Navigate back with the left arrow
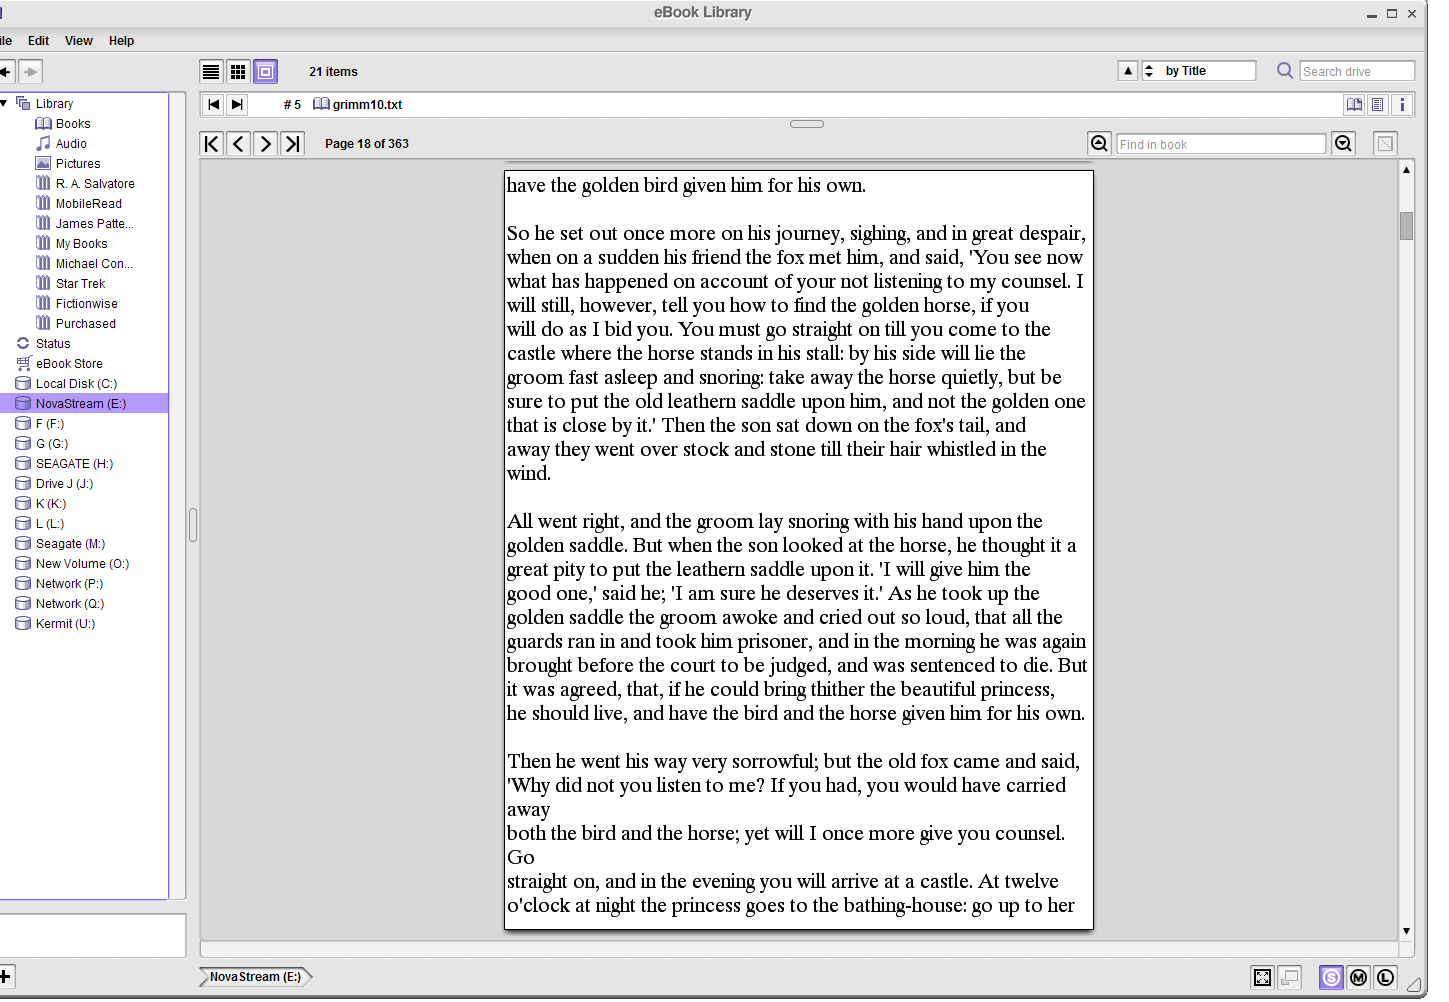This screenshot has height=1002, width=1449. [6, 71]
